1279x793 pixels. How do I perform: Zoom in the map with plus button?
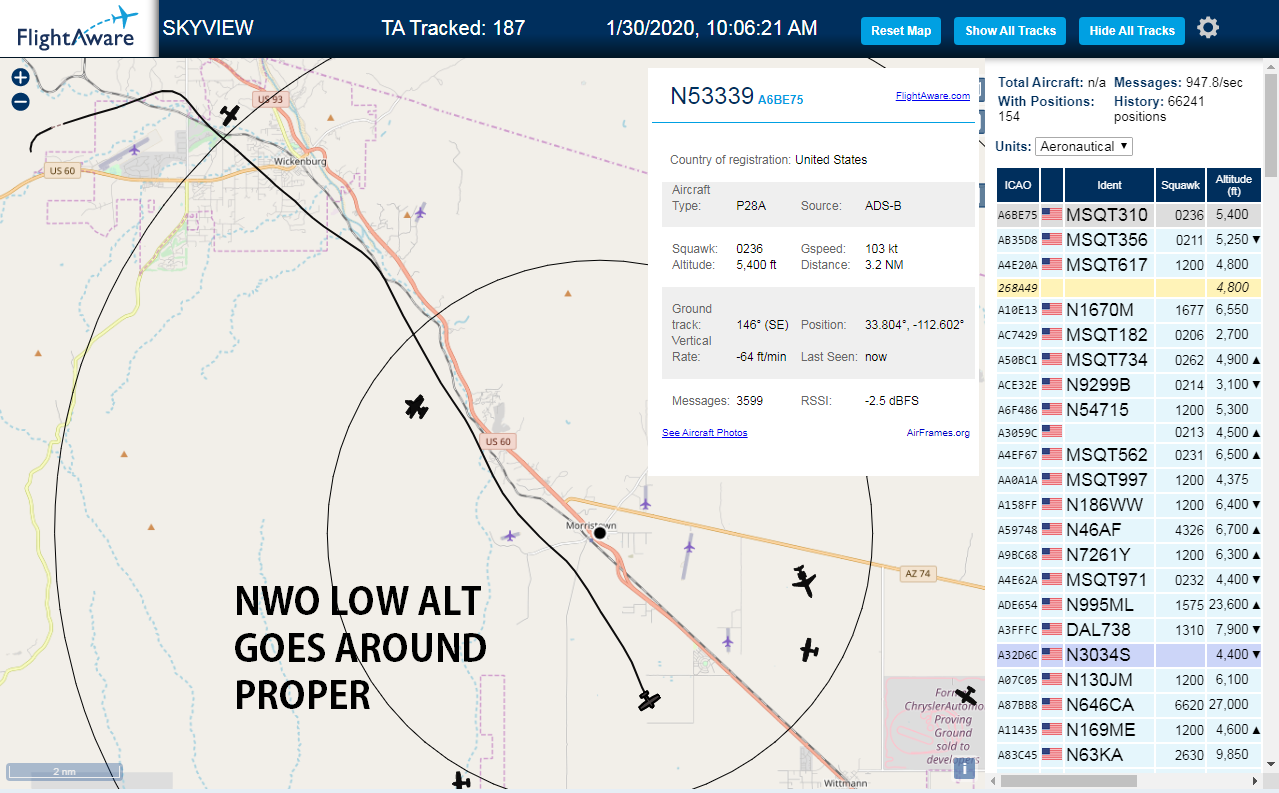pos(20,77)
